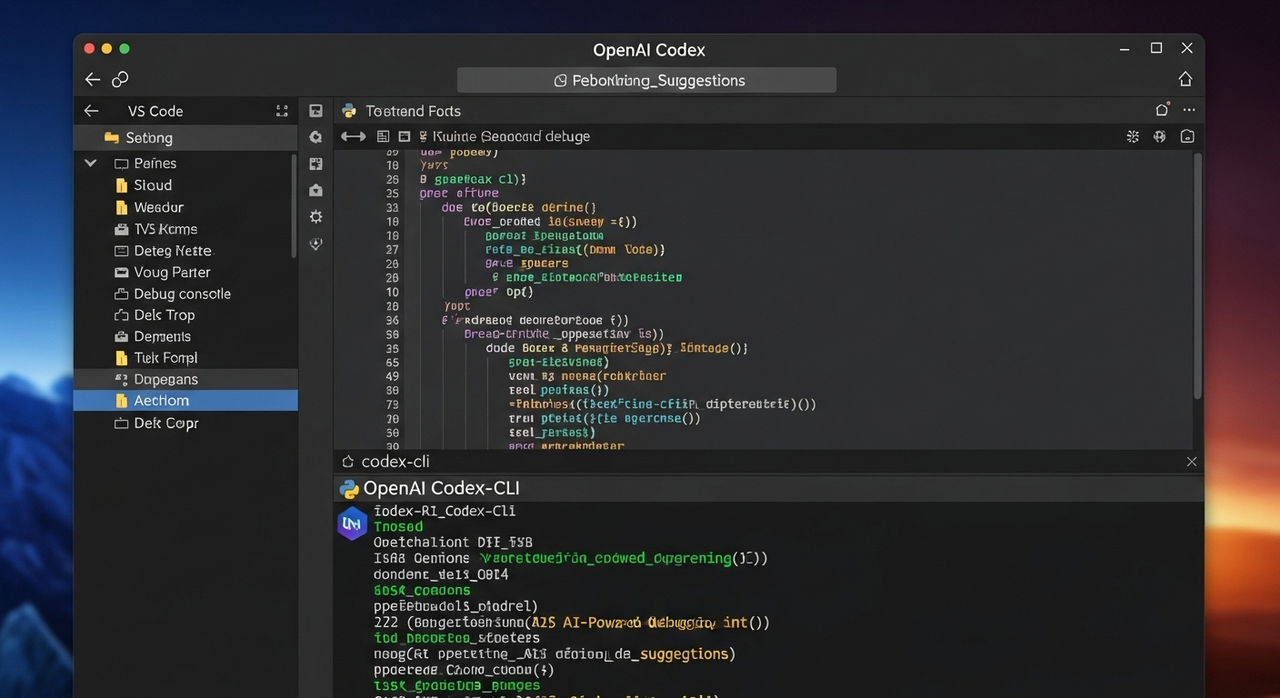The image size is (1280, 698).
Task: Click the house icon with notification dot
Action: tap(1162, 110)
